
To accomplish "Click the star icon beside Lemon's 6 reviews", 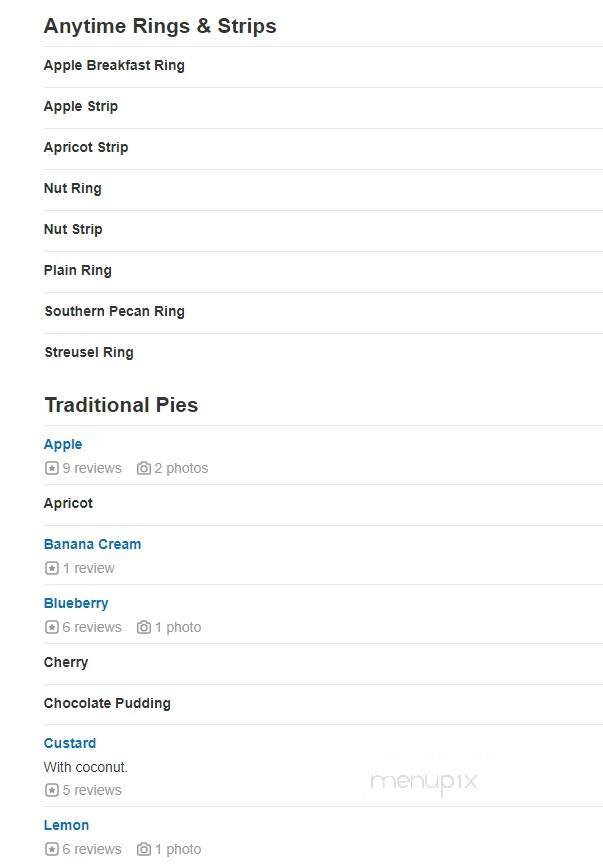I will coord(50,849).
